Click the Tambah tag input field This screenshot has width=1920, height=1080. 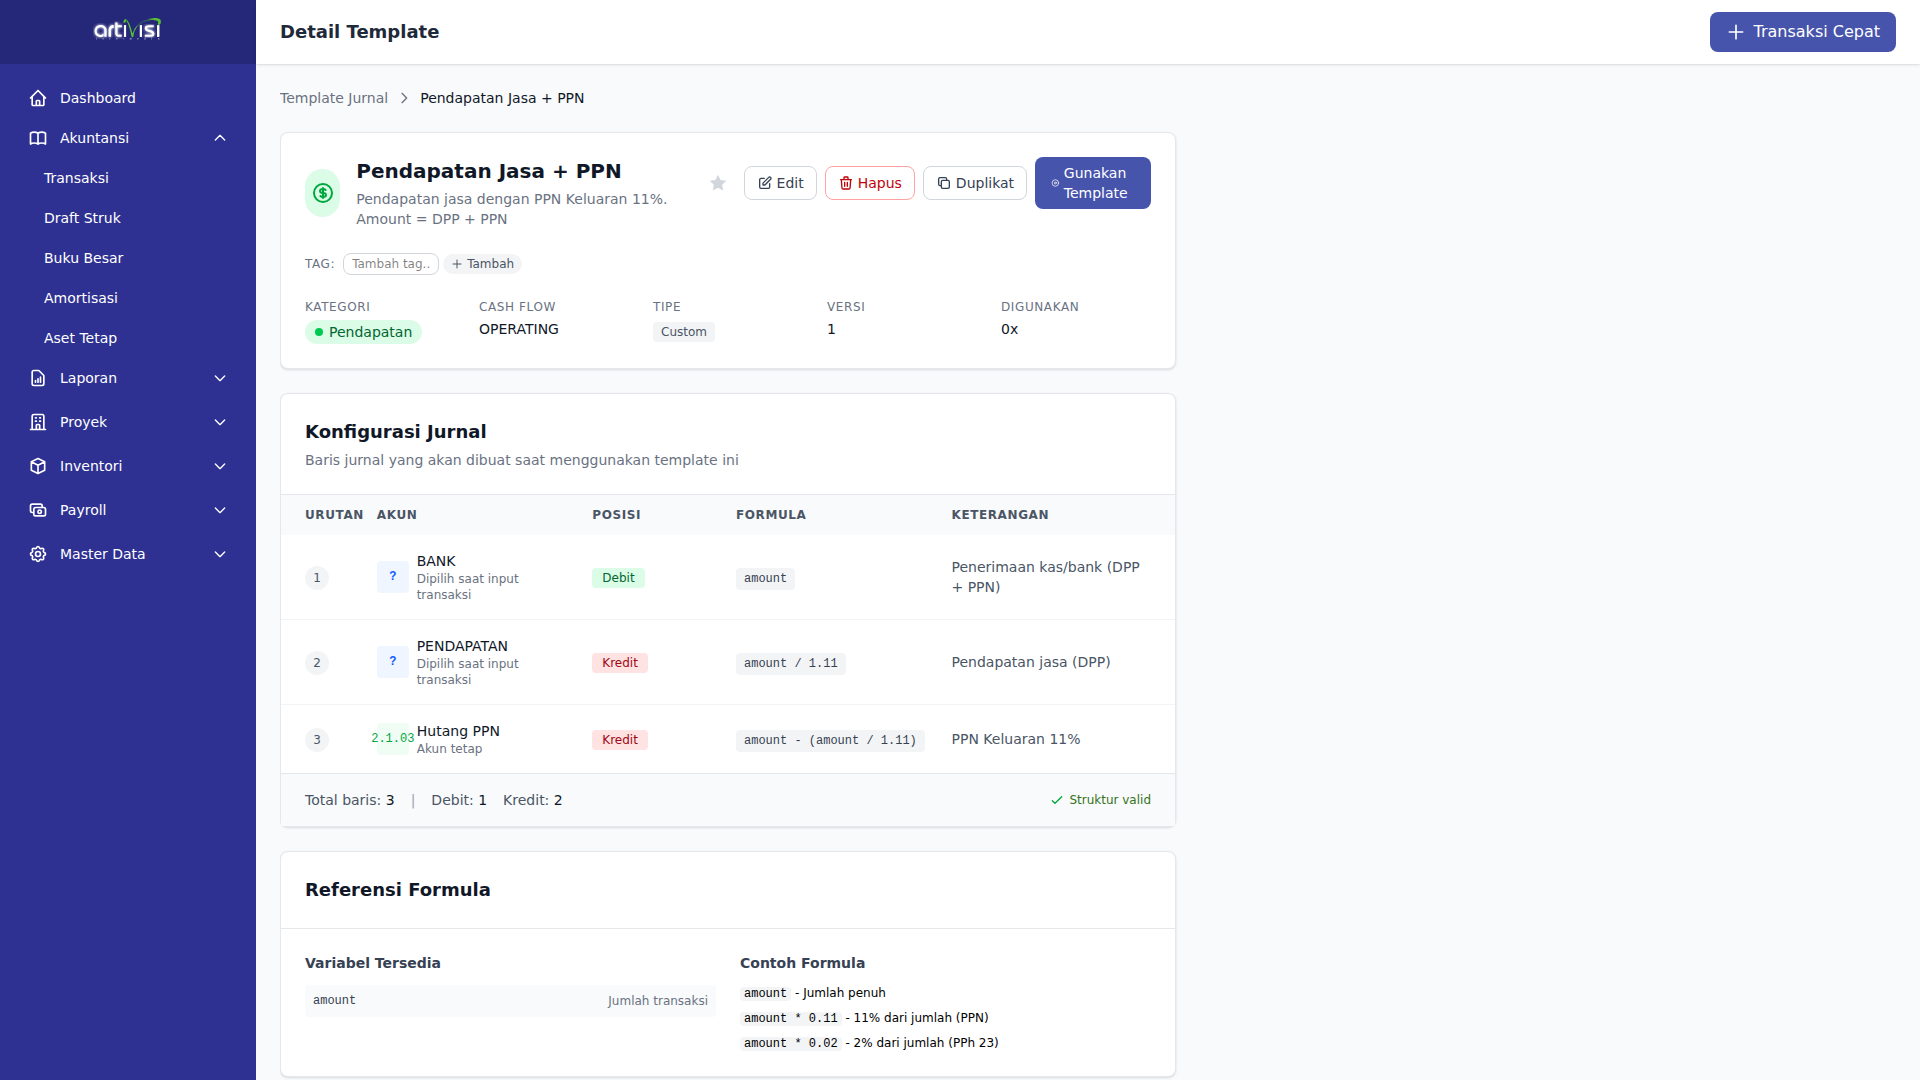coord(390,264)
